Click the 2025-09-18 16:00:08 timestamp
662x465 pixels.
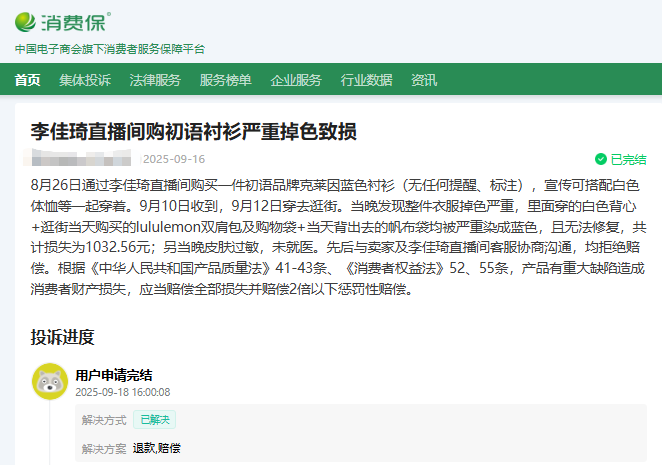(123, 393)
